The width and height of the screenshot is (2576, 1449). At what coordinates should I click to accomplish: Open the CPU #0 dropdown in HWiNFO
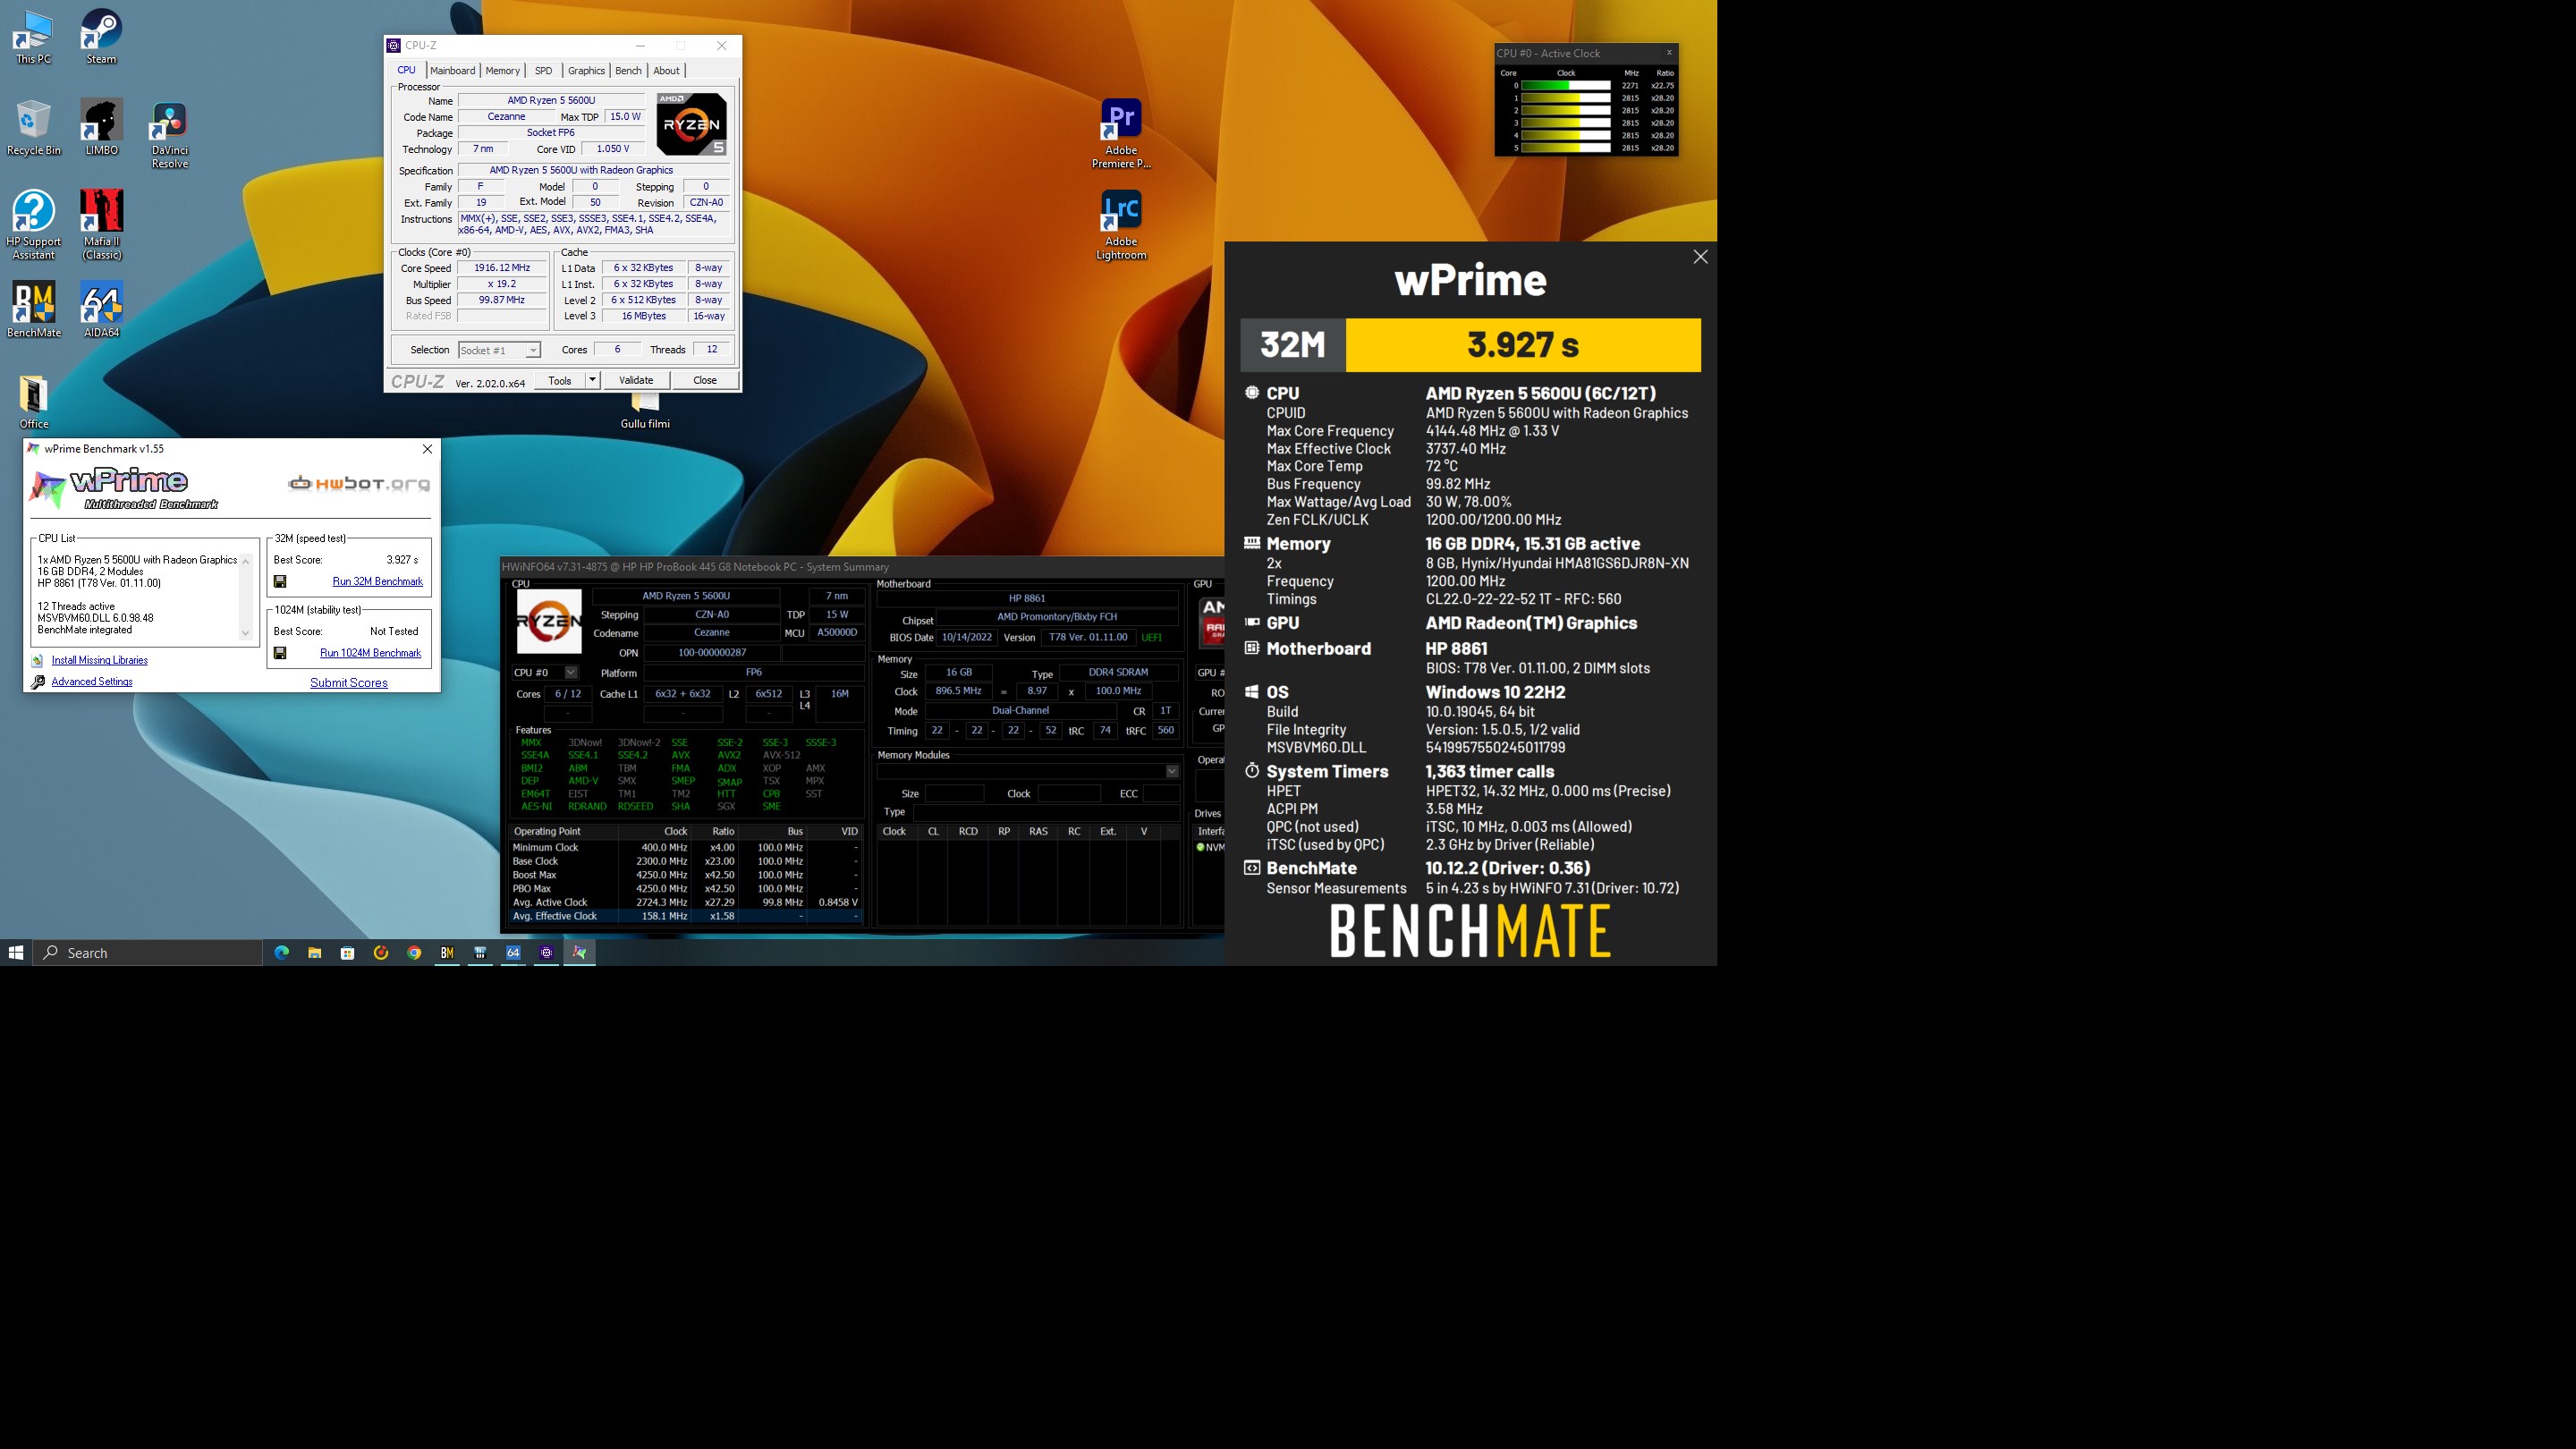coord(571,673)
